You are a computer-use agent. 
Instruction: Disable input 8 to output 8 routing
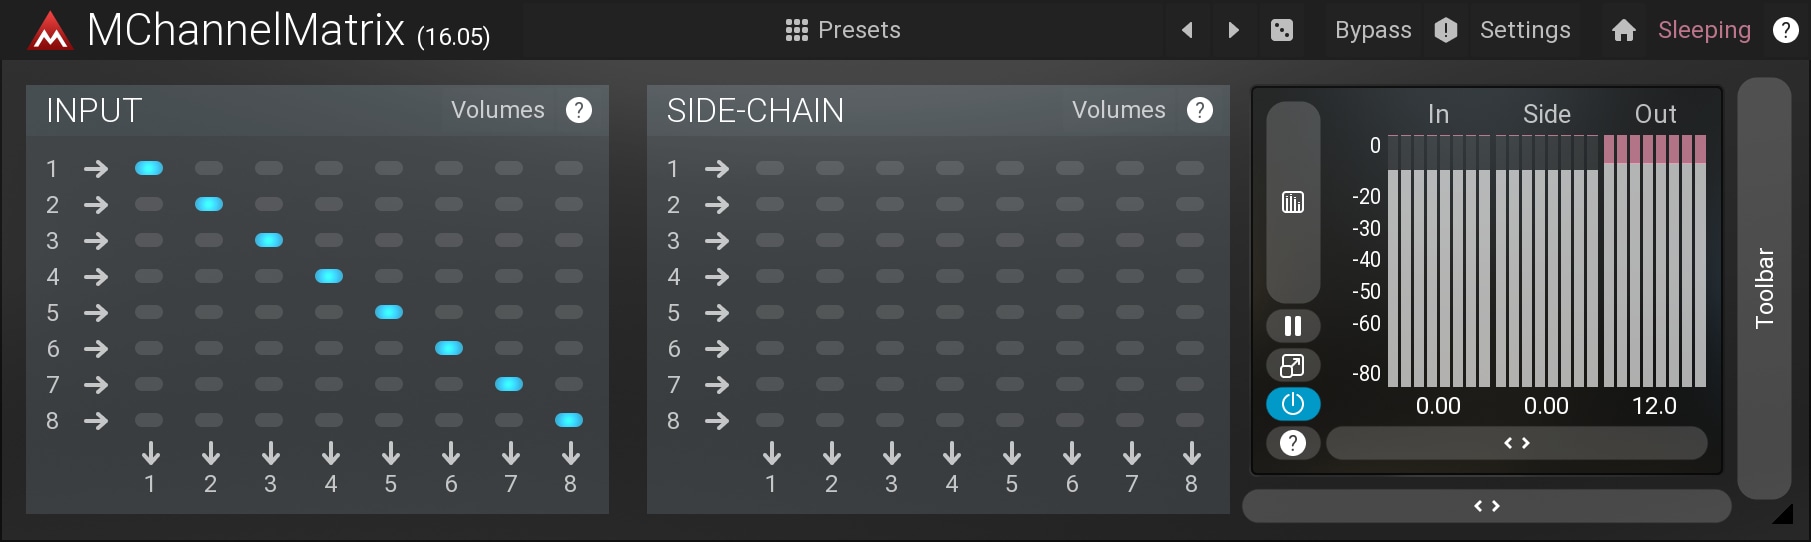pyautogui.click(x=569, y=420)
